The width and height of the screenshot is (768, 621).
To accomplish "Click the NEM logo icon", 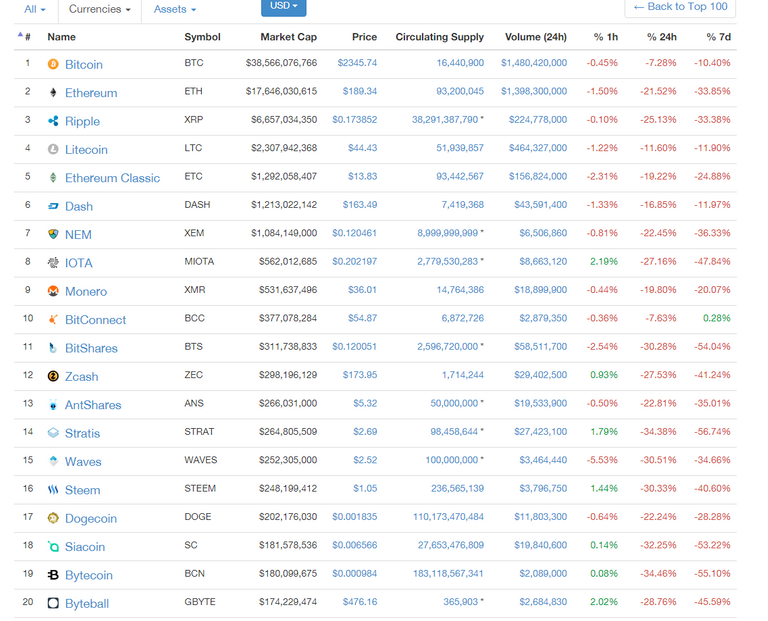I will (x=53, y=234).
